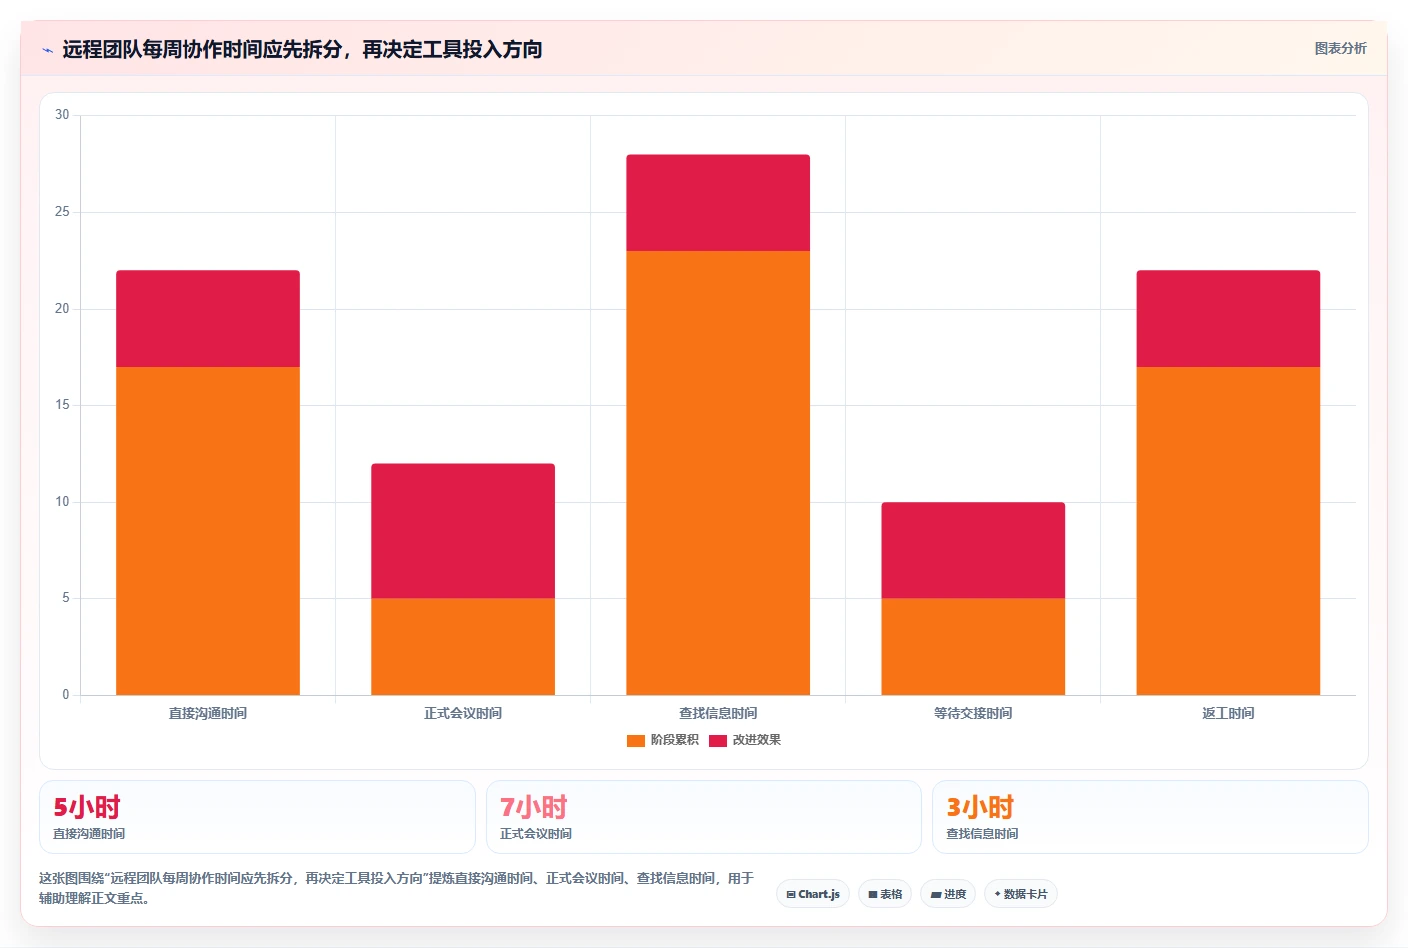Image resolution: width=1408 pixels, height=948 pixels.
Task: Click the 图表分析 label in header
Action: (x=1340, y=48)
